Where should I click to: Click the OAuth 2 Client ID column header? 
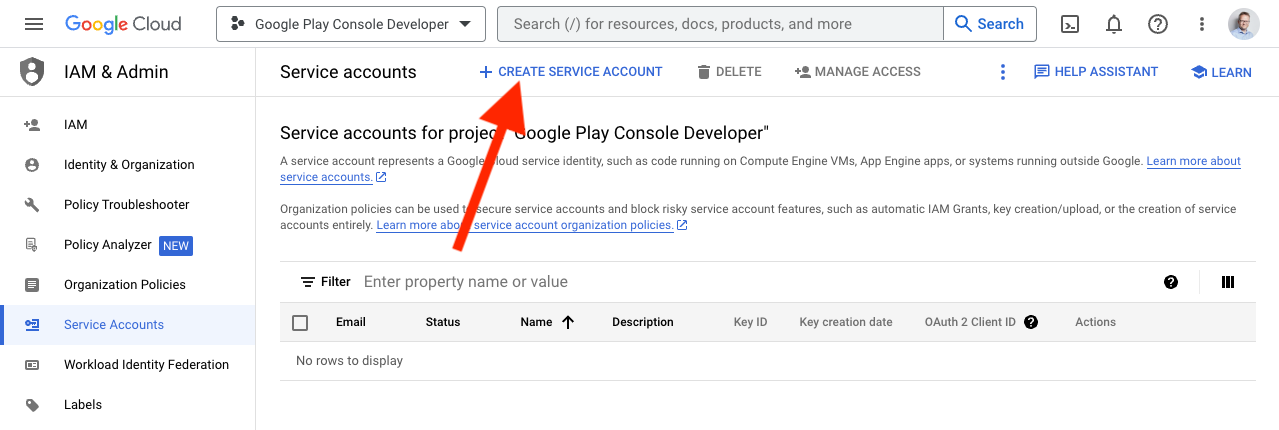coord(970,322)
